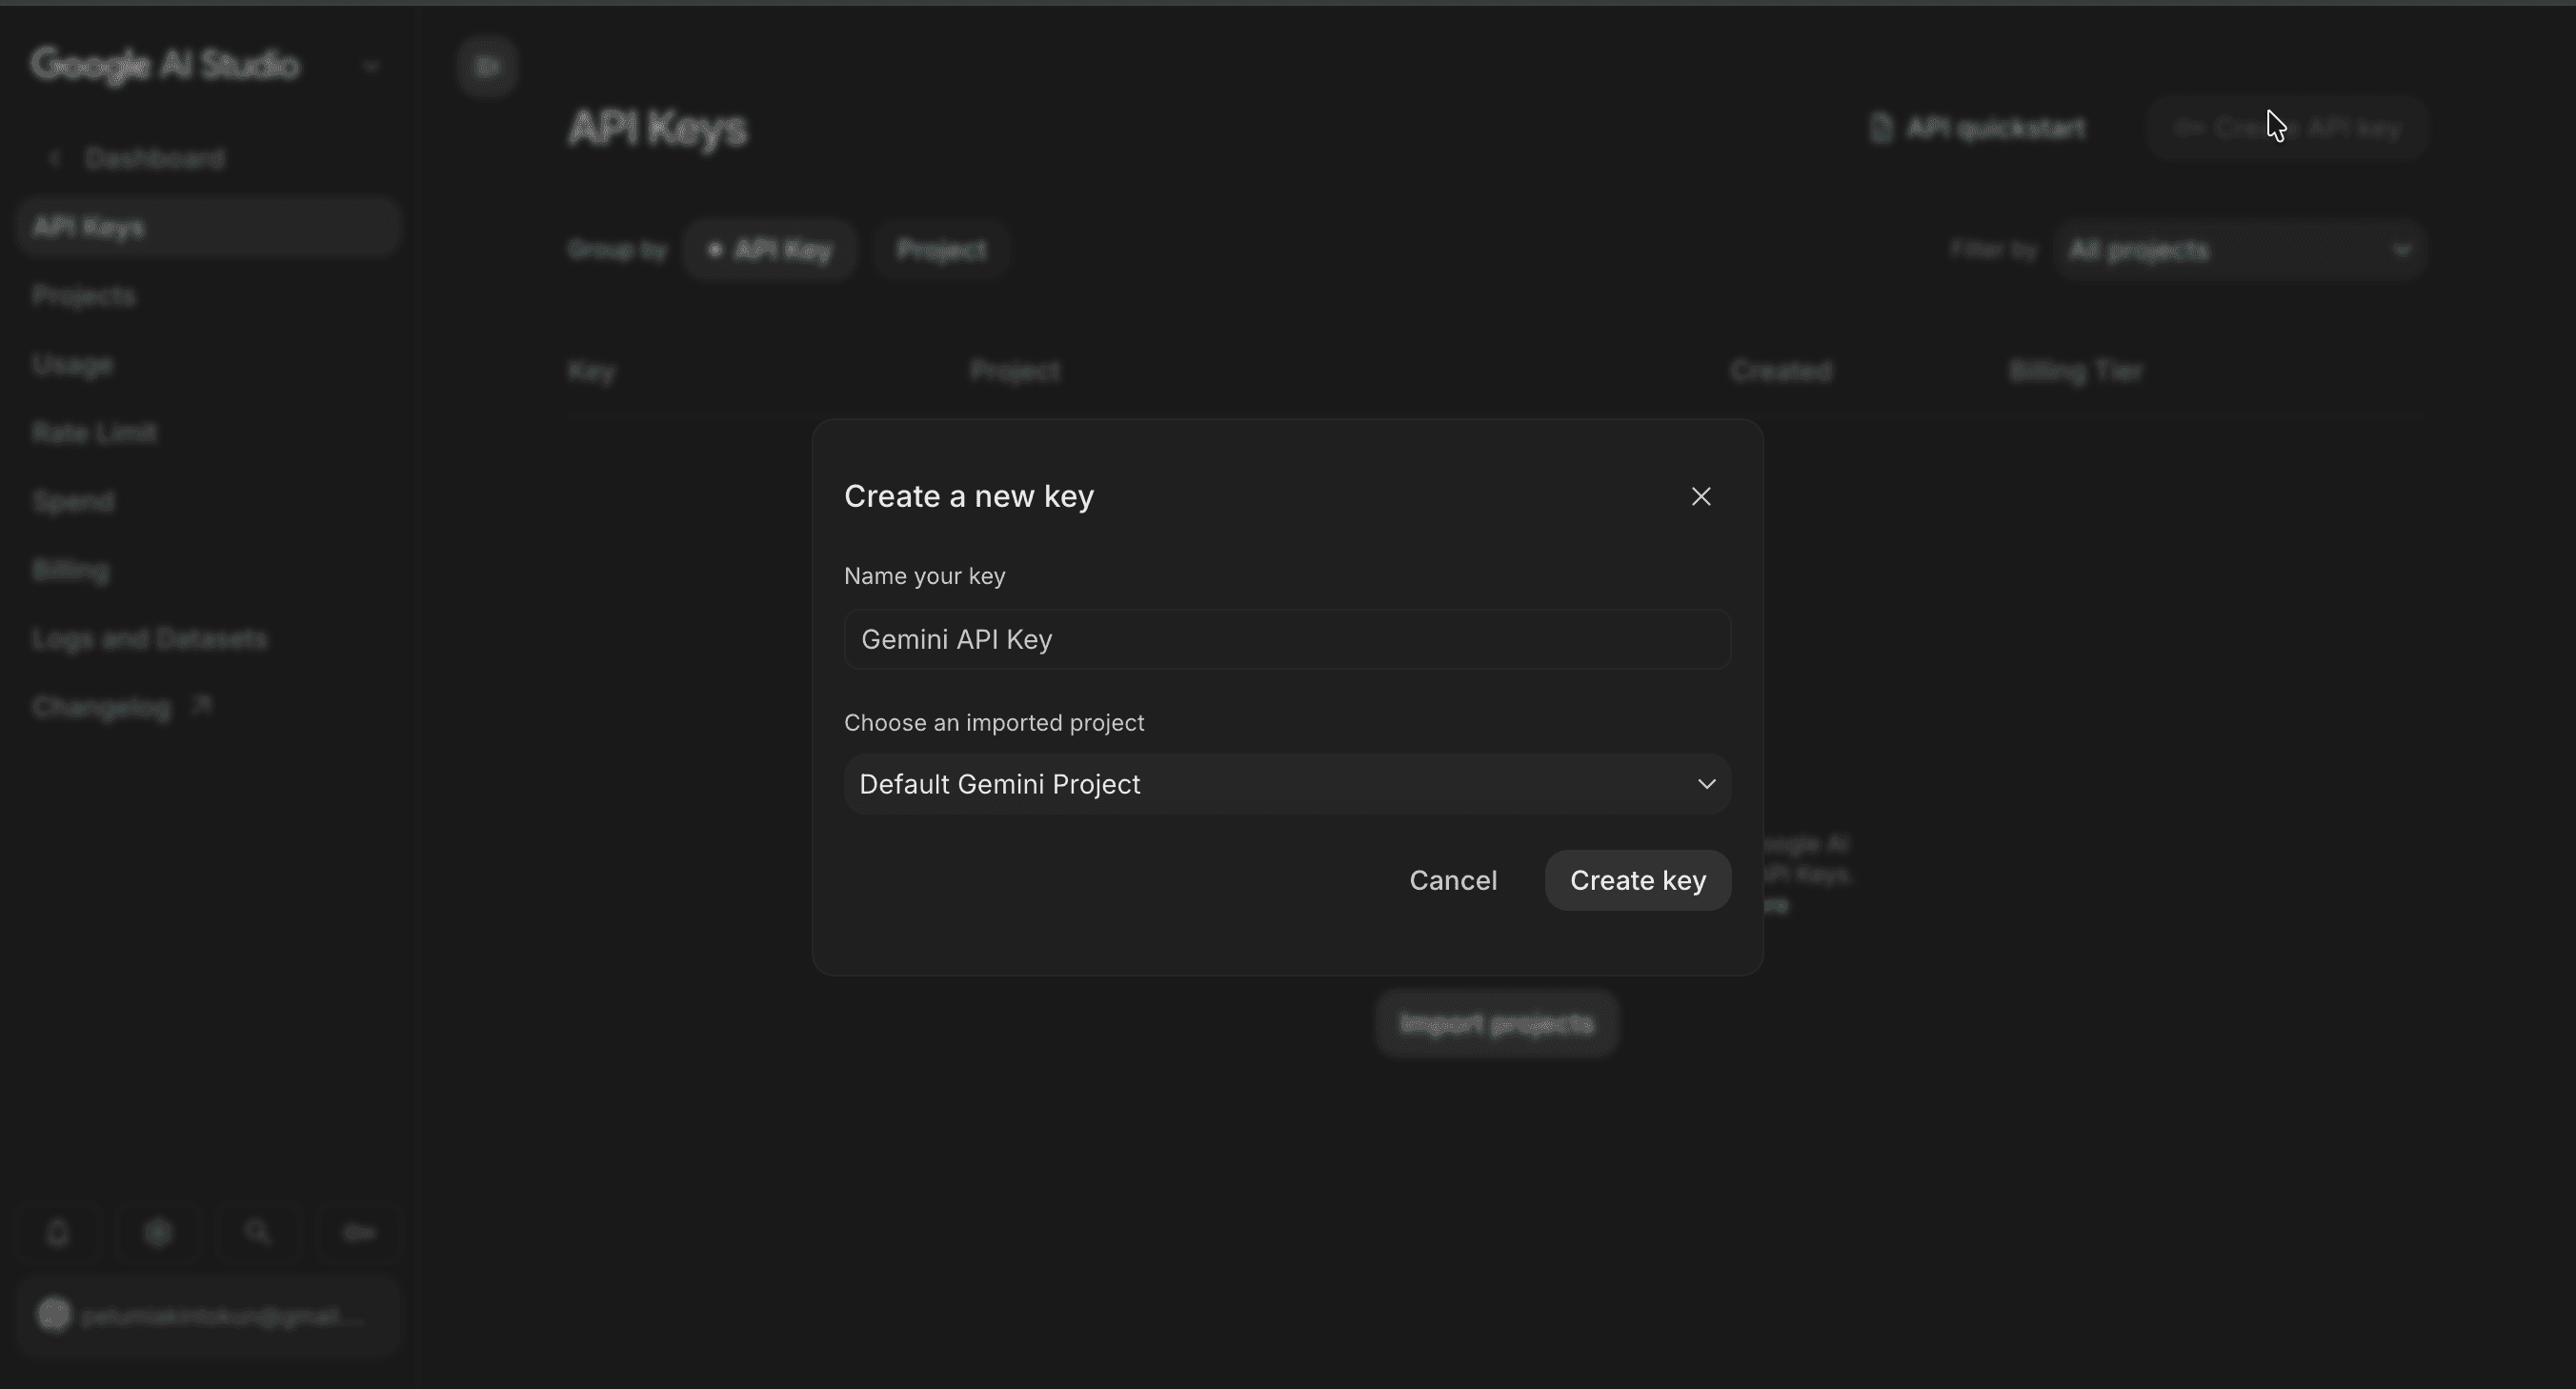Click the Name your key text field
The width and height of the screenshot is (2576, 1389).
(1287, 639)
